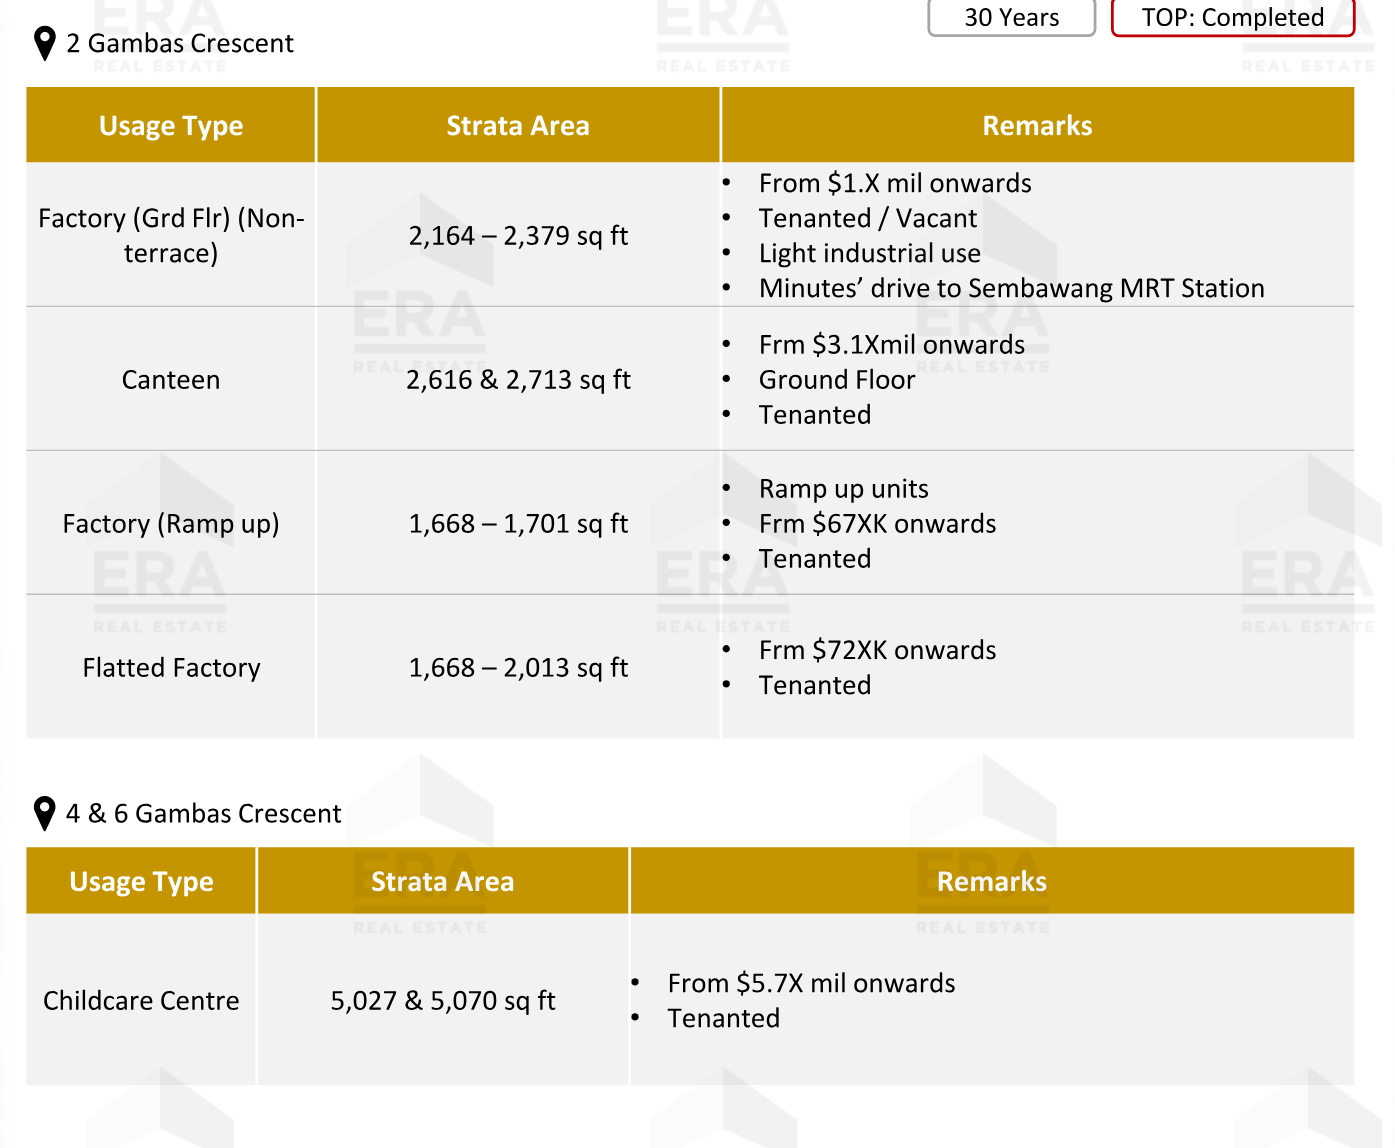Select the 4 & 6 Gambas Crescent heading

click(x=203, y=814)
